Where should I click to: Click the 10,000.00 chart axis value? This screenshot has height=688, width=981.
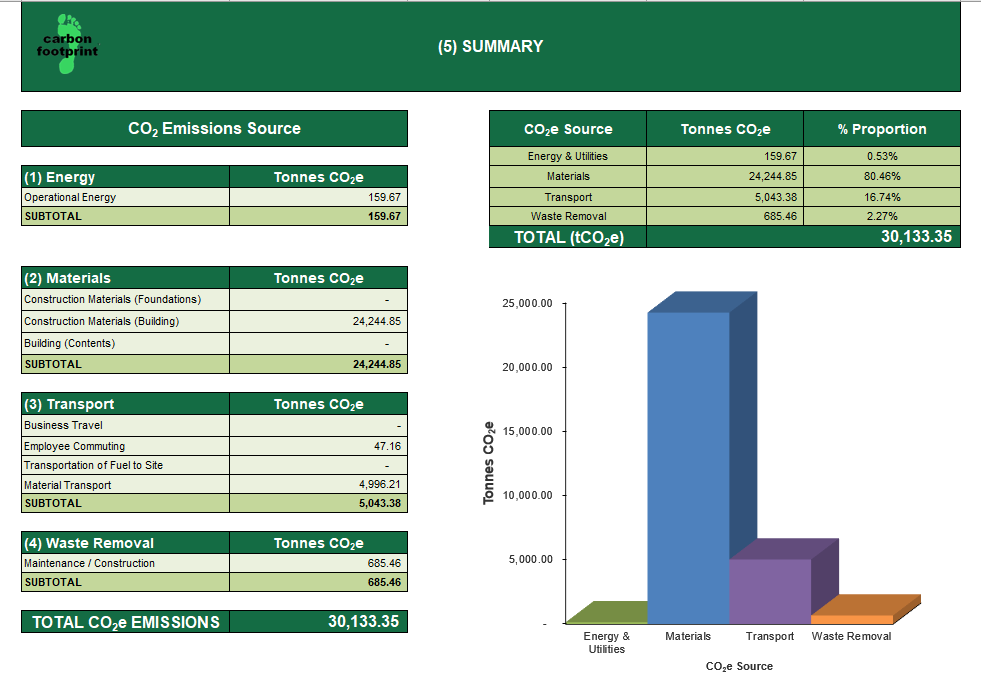click(x=527, y=495)
